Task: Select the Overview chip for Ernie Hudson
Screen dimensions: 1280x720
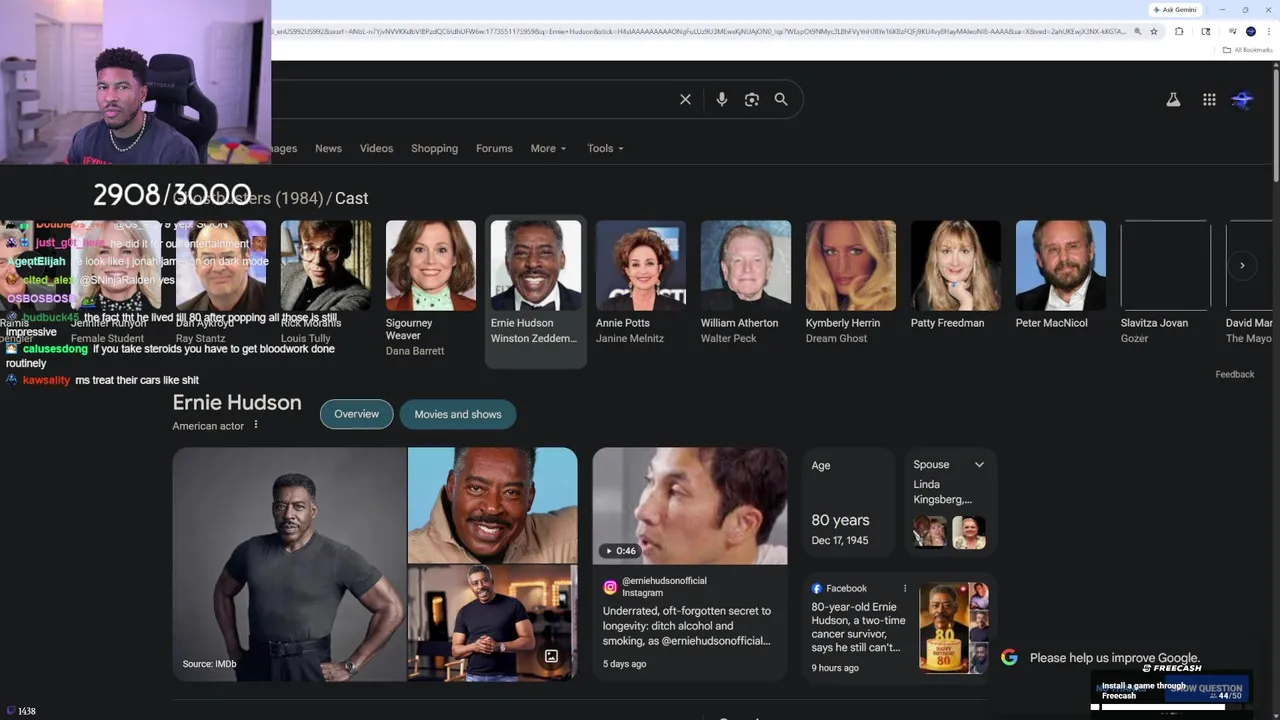Action: click(357, 414)
